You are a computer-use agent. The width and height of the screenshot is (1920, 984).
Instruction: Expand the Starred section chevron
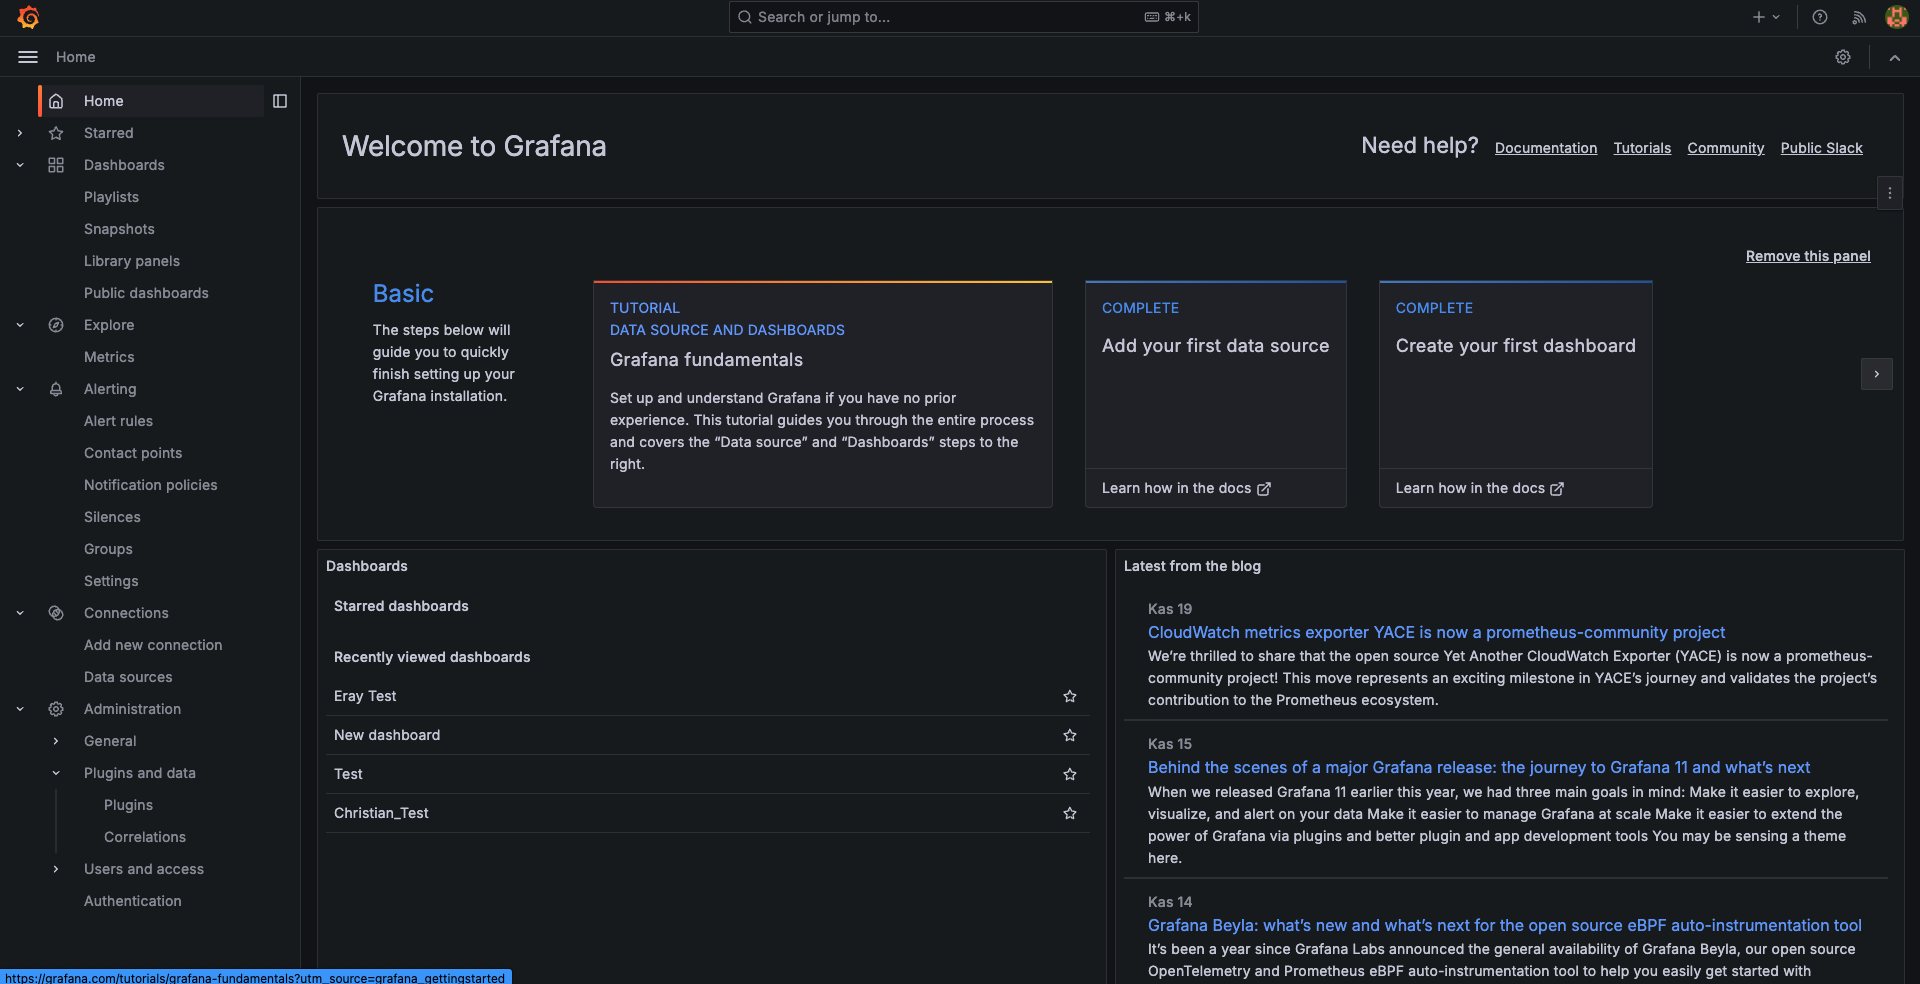pyautogui.click(x=20, y=133)
